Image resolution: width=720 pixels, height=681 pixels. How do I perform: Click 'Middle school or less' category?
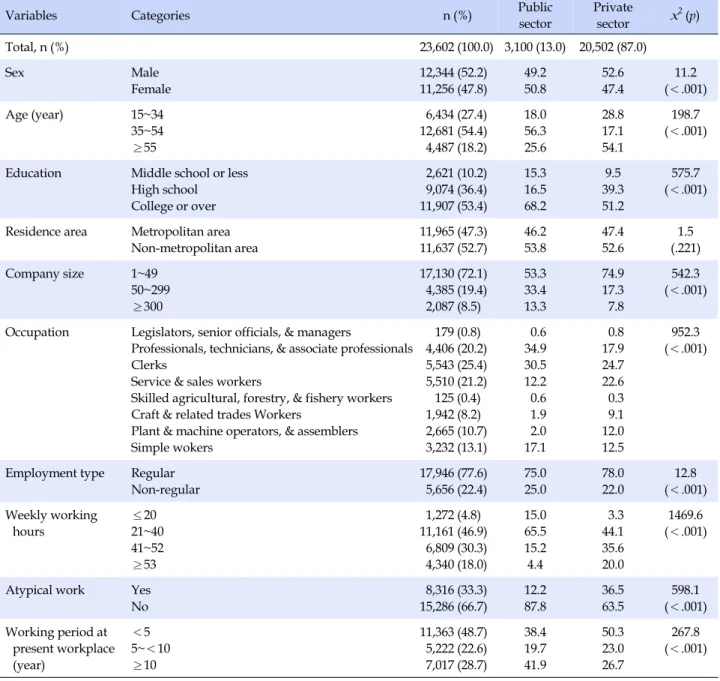(x=189, y=173)
